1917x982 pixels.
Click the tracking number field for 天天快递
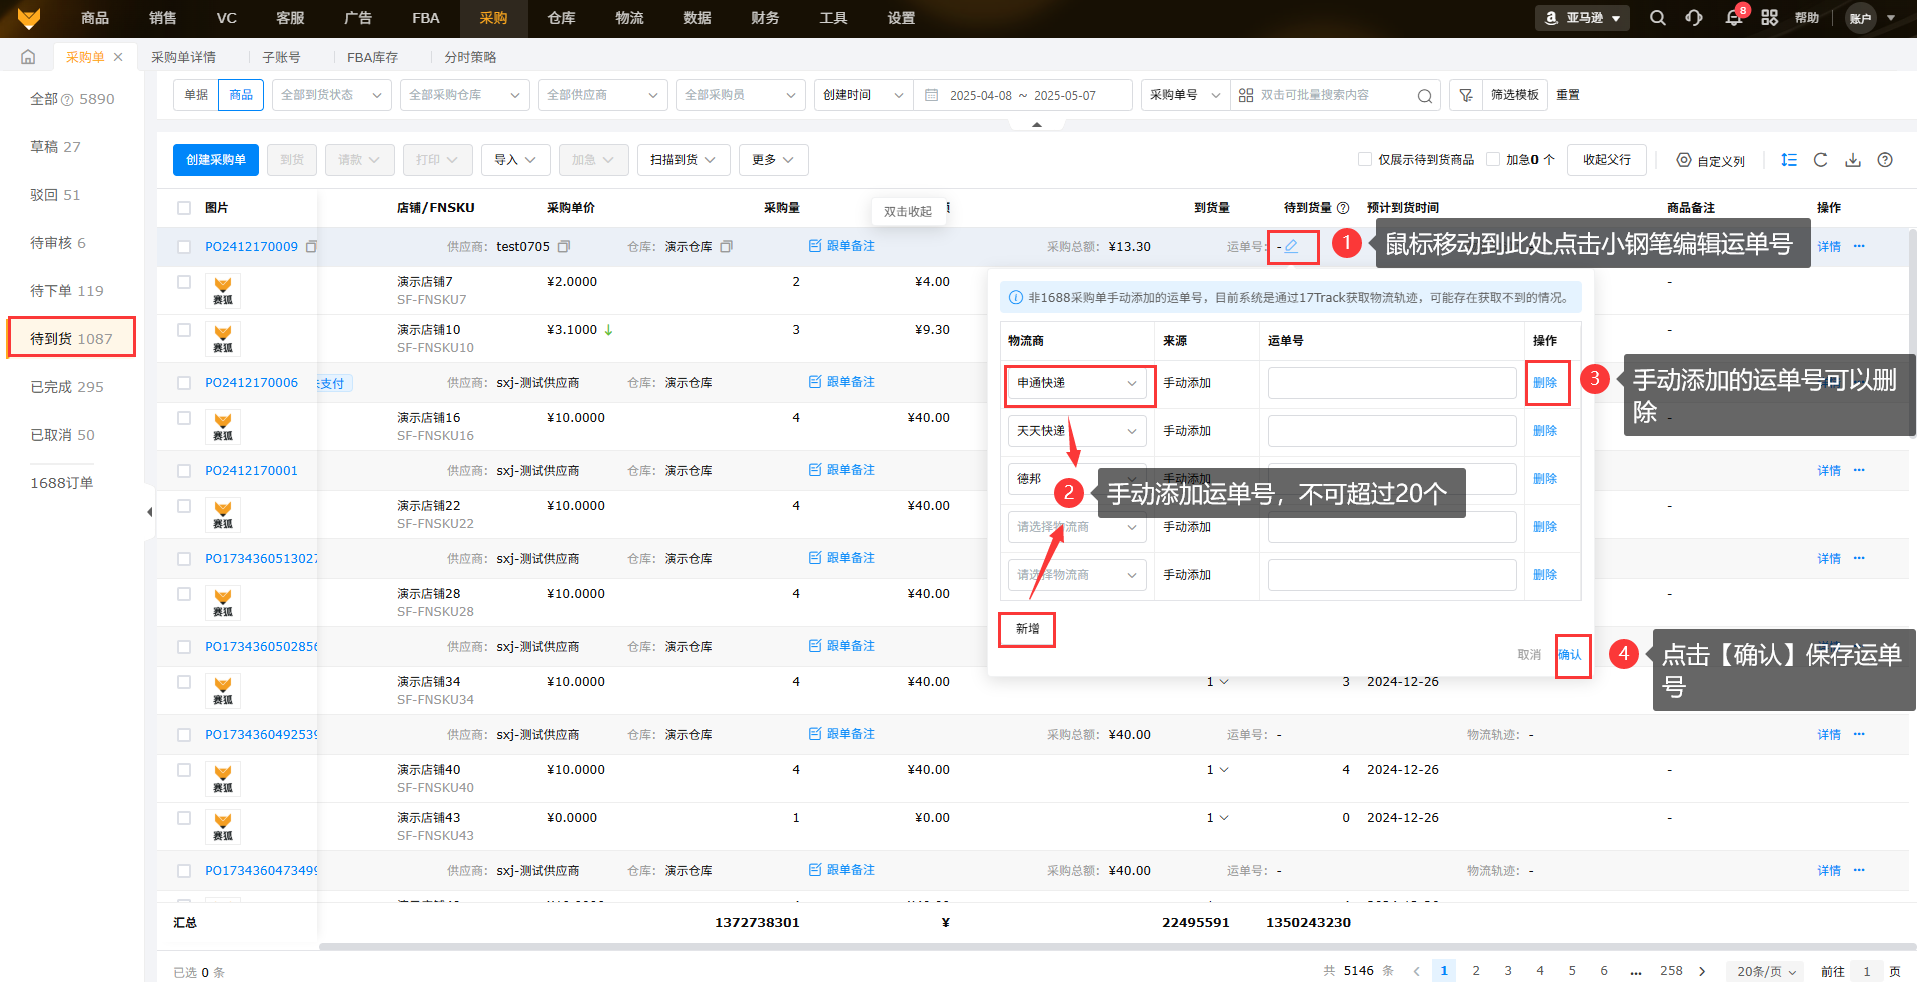click(1391, 431)
